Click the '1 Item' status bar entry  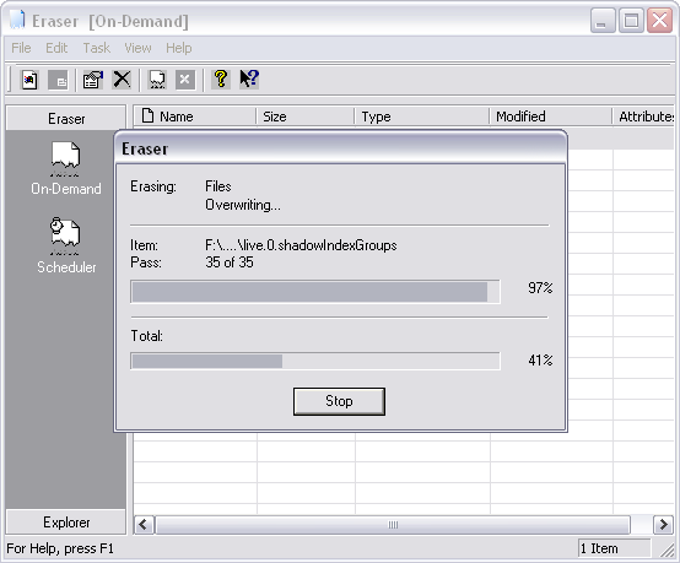(614, 549)
